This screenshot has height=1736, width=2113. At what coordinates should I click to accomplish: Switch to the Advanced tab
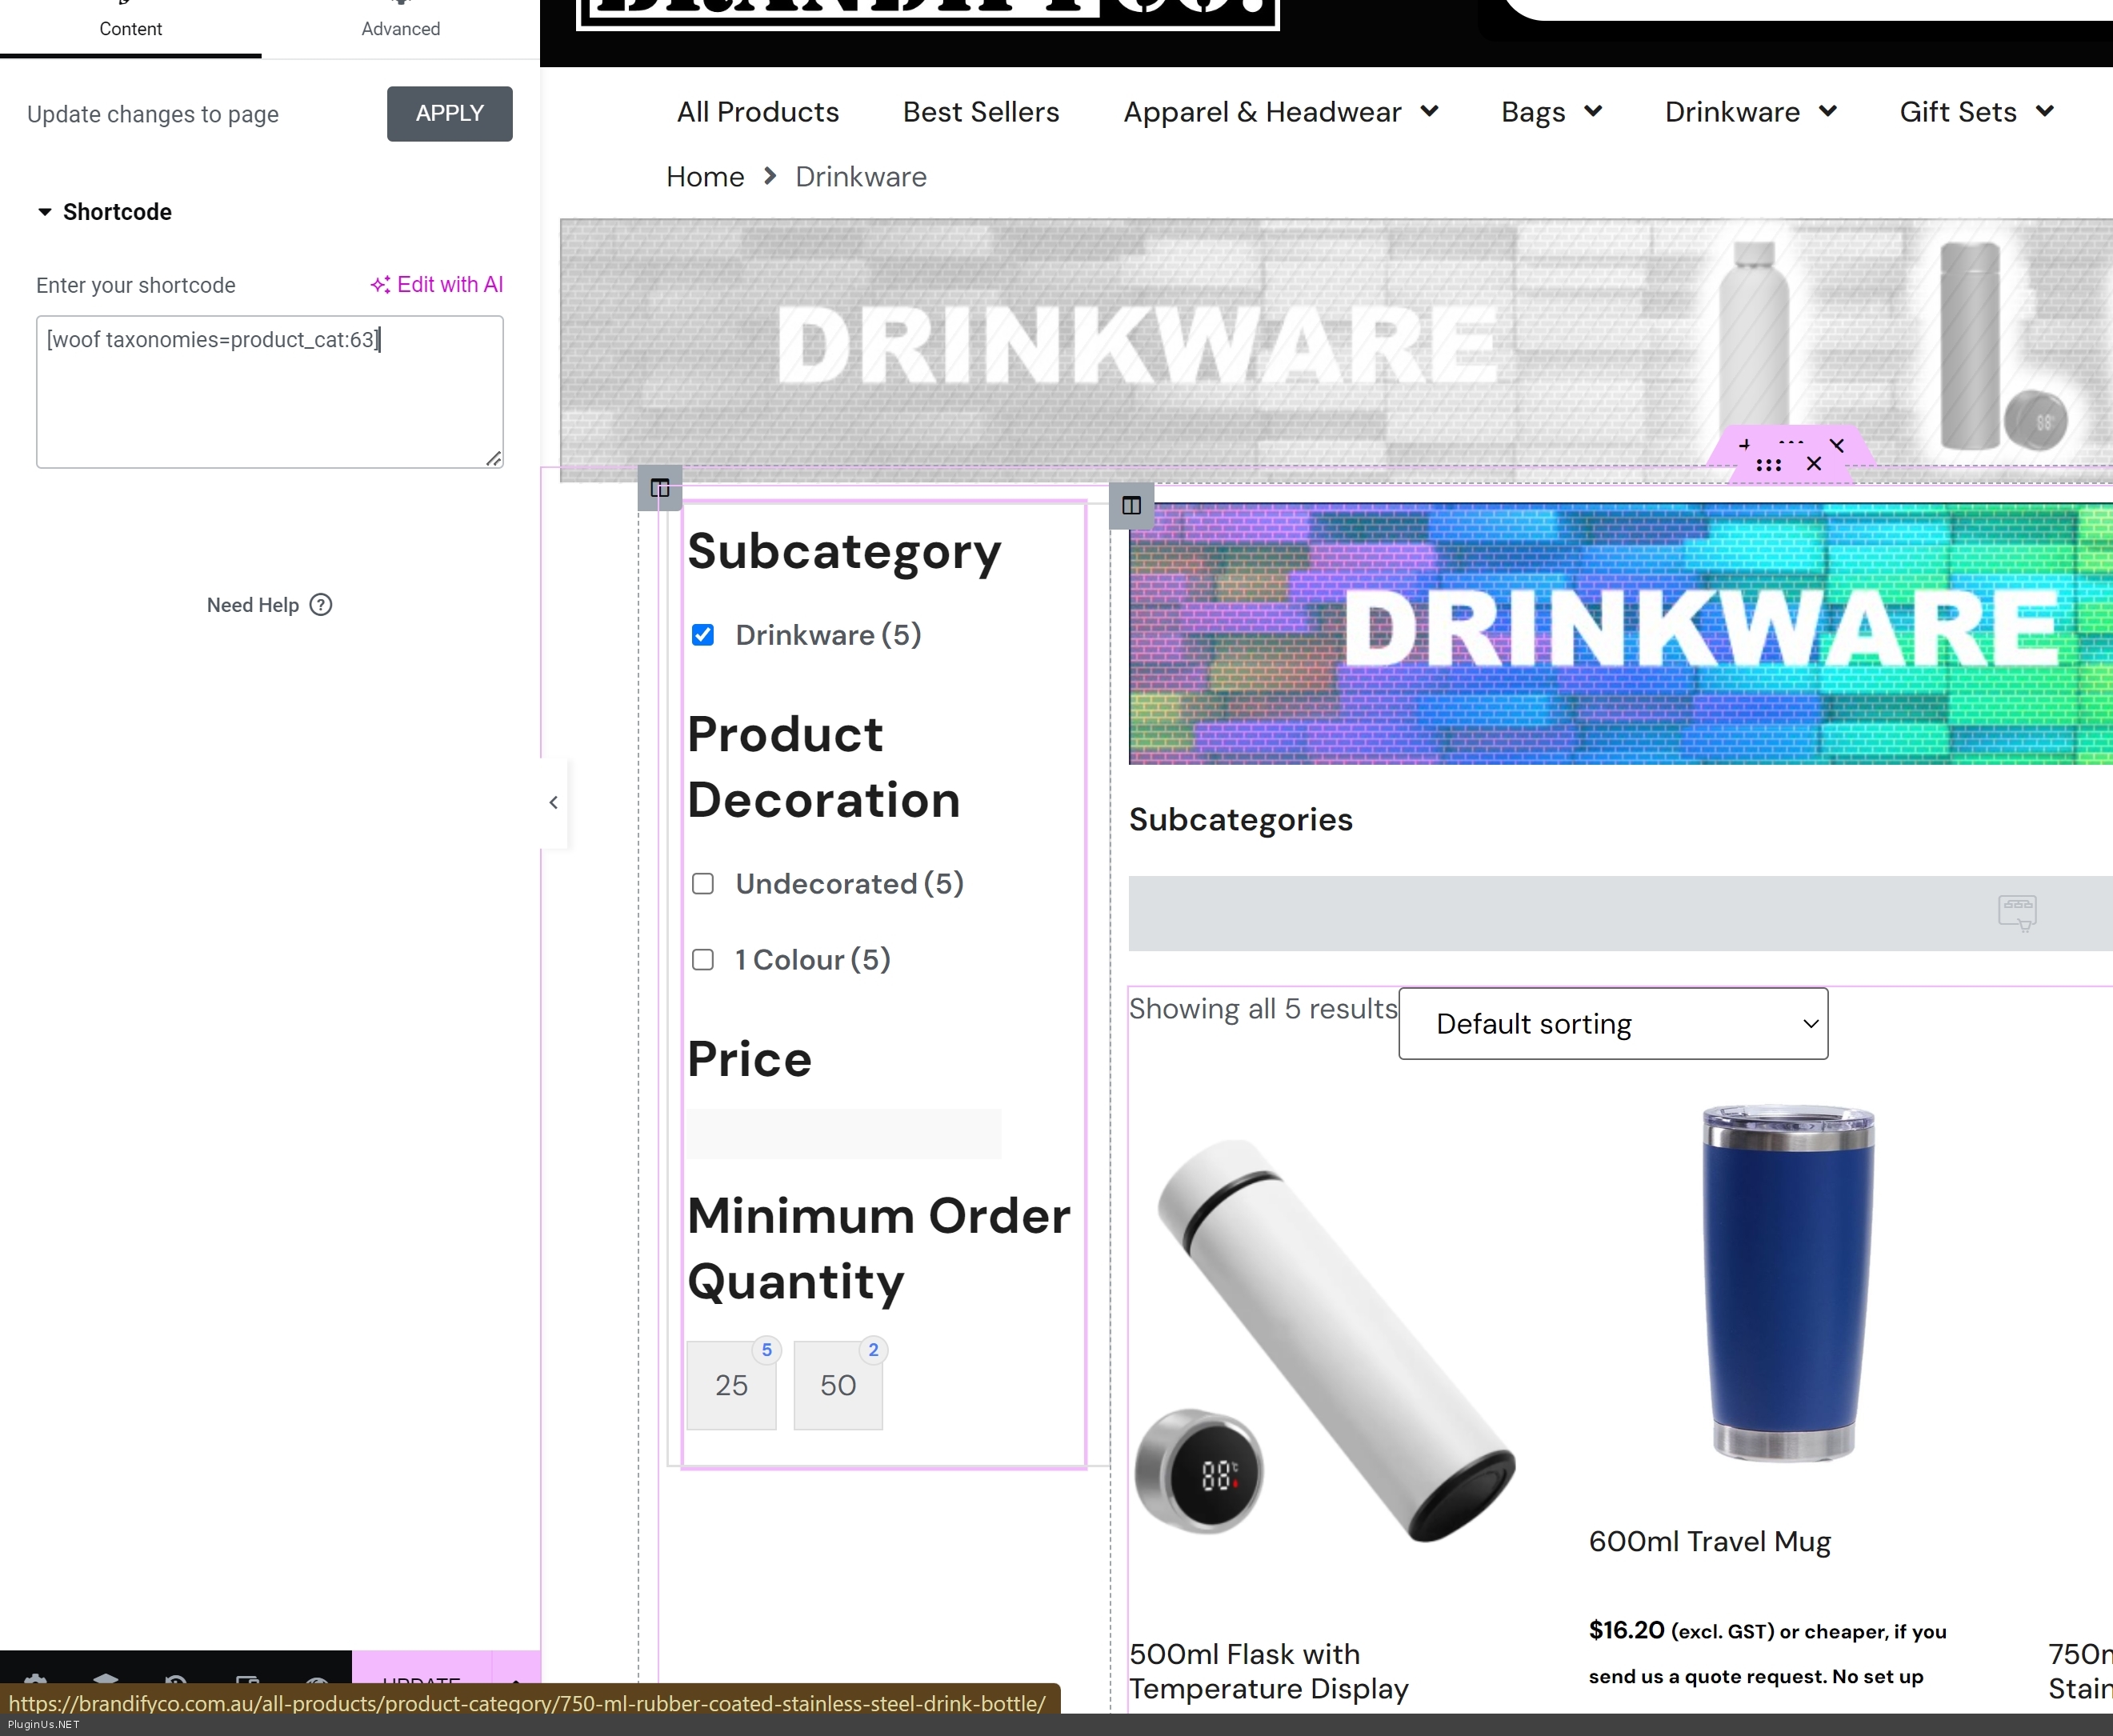click(x=400, y=28)
